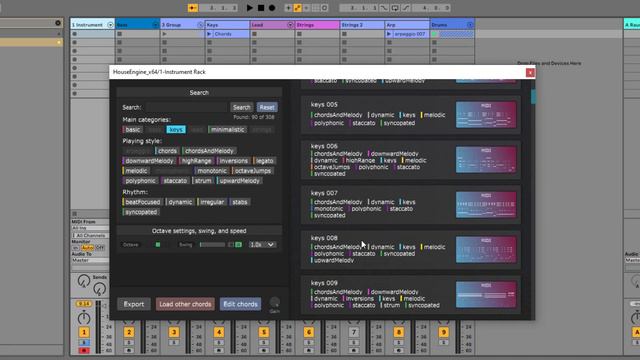Launch the arpeggio 007 clip
This screenshot has width=640, height=360.
pos(389,34)
